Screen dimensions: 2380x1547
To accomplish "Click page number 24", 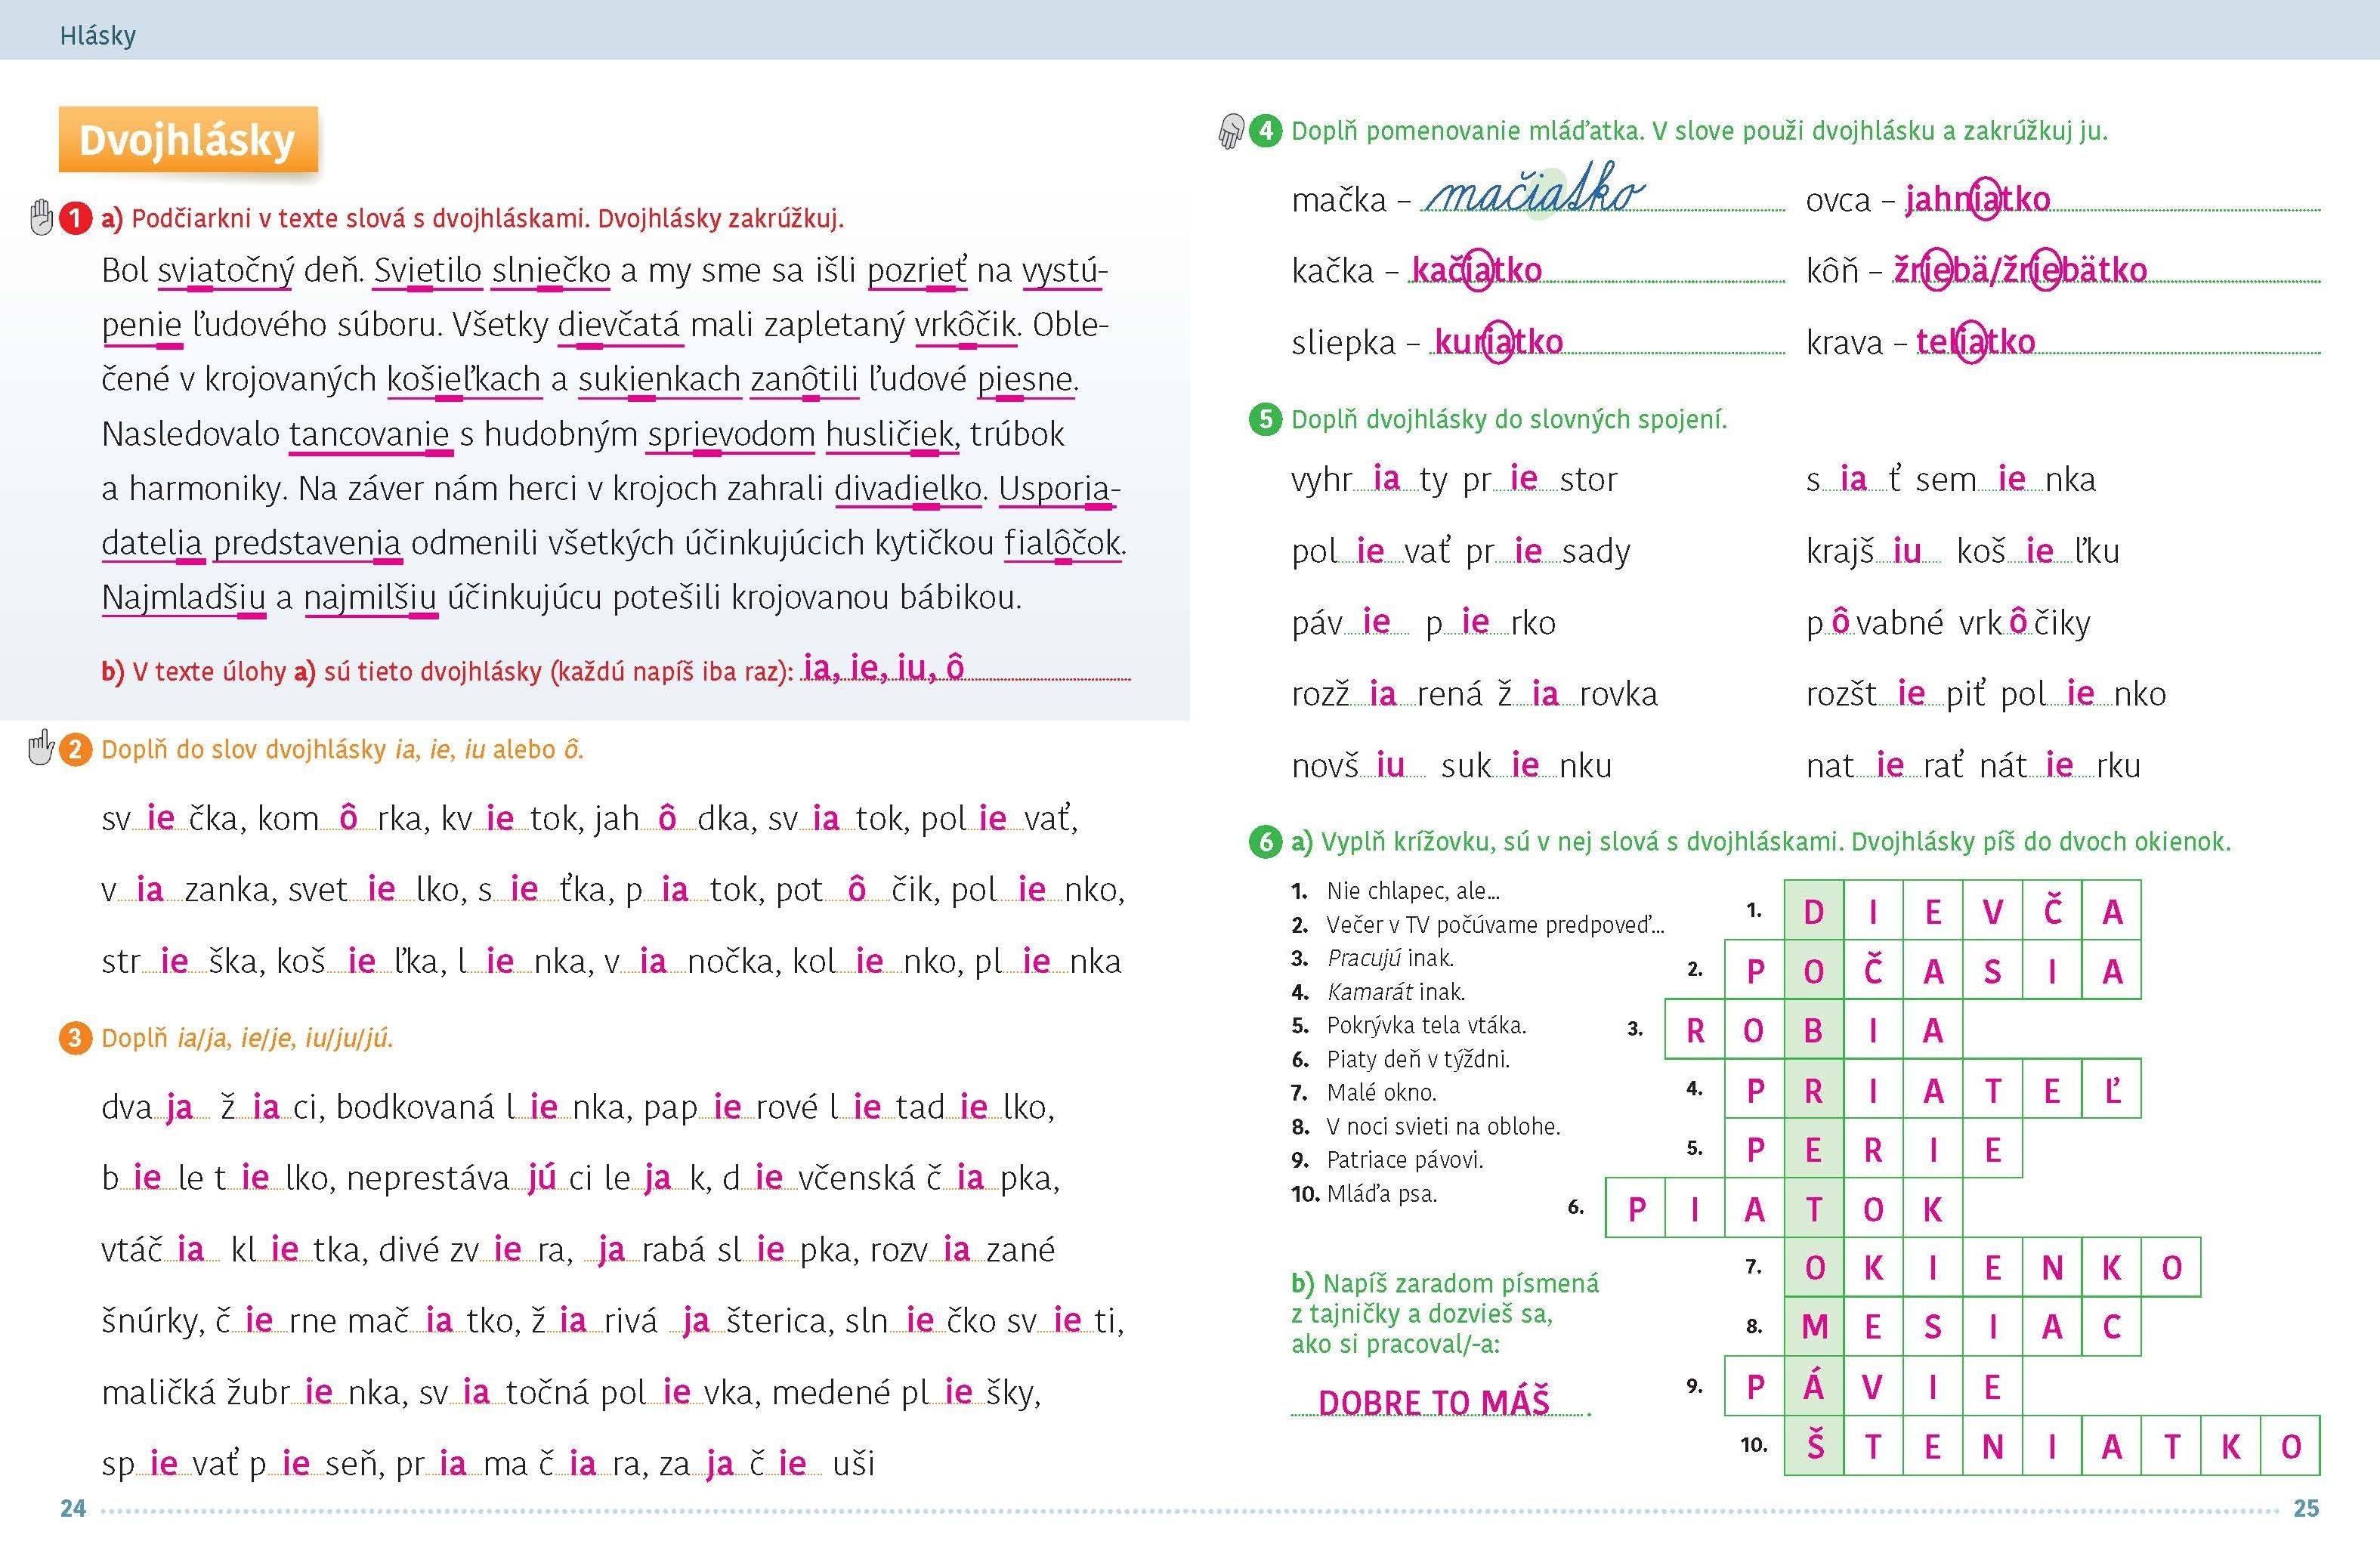I will (73, 1508).
